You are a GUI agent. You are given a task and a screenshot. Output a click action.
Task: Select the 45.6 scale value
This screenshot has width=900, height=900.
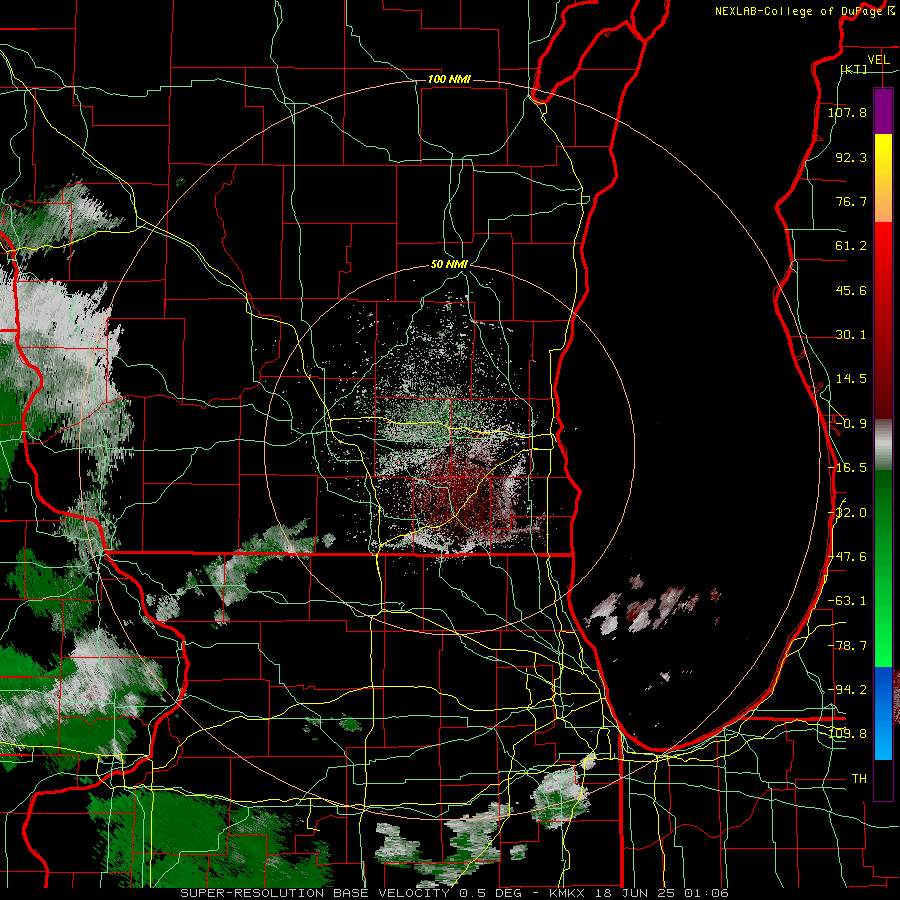click(x=851, y=290)
